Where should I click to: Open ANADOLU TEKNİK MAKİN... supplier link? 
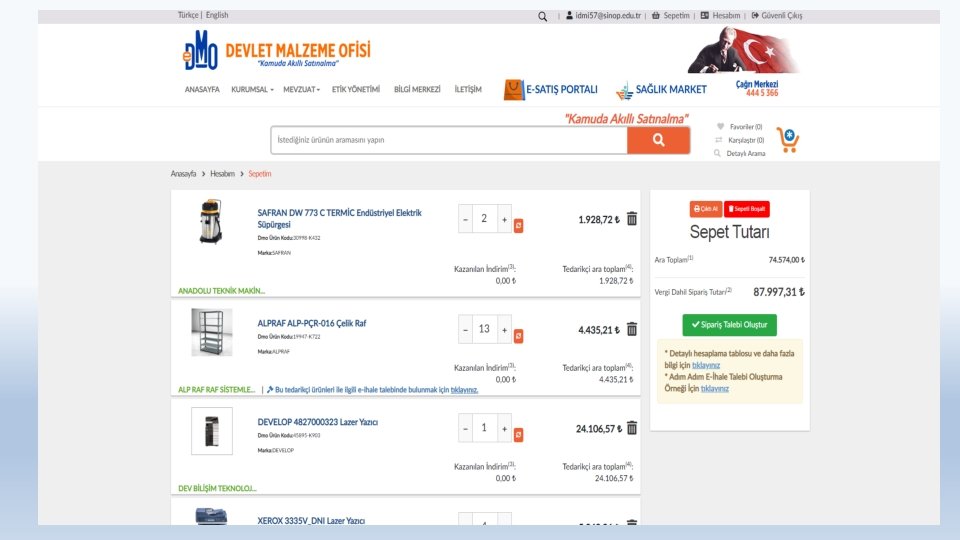(221, 291)
